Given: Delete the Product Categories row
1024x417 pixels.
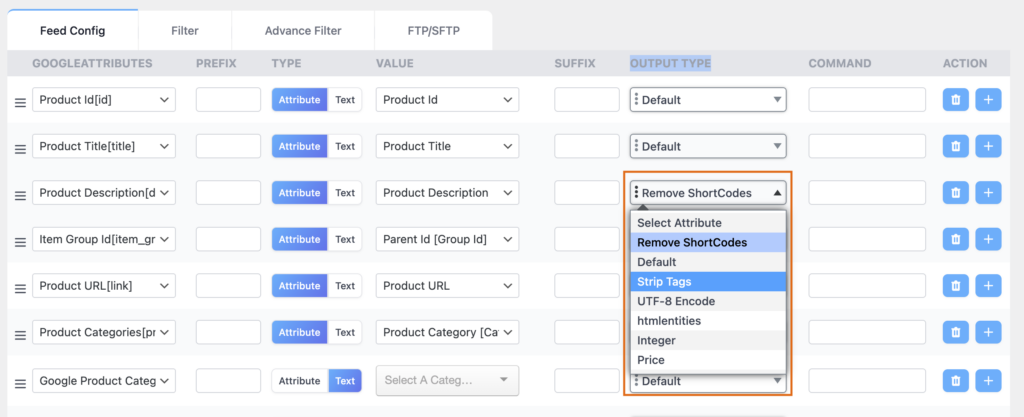Looking at the screenshot, I should coord(955,332).
